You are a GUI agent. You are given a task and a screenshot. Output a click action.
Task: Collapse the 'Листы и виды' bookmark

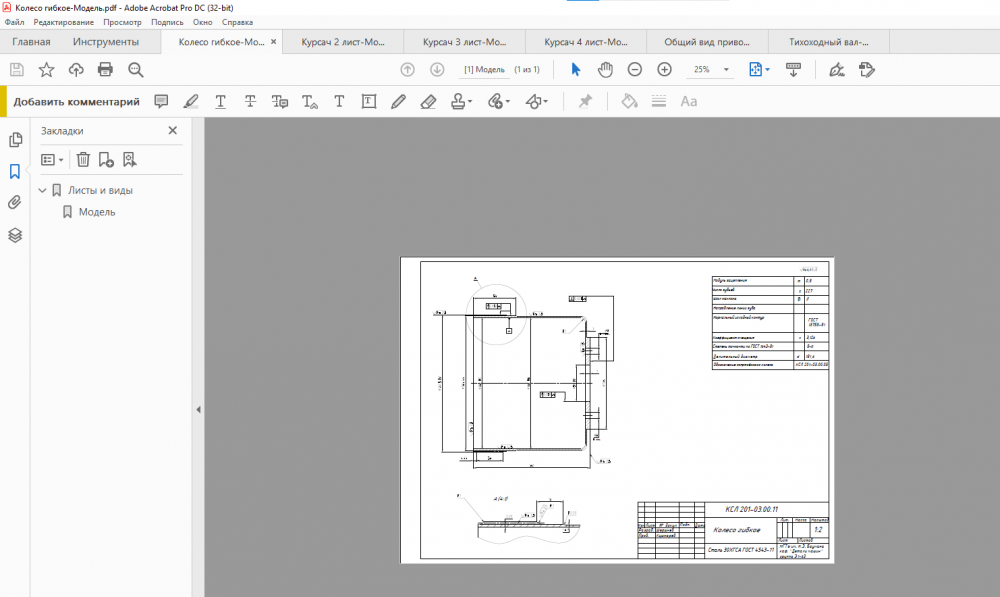pos(42,190)
